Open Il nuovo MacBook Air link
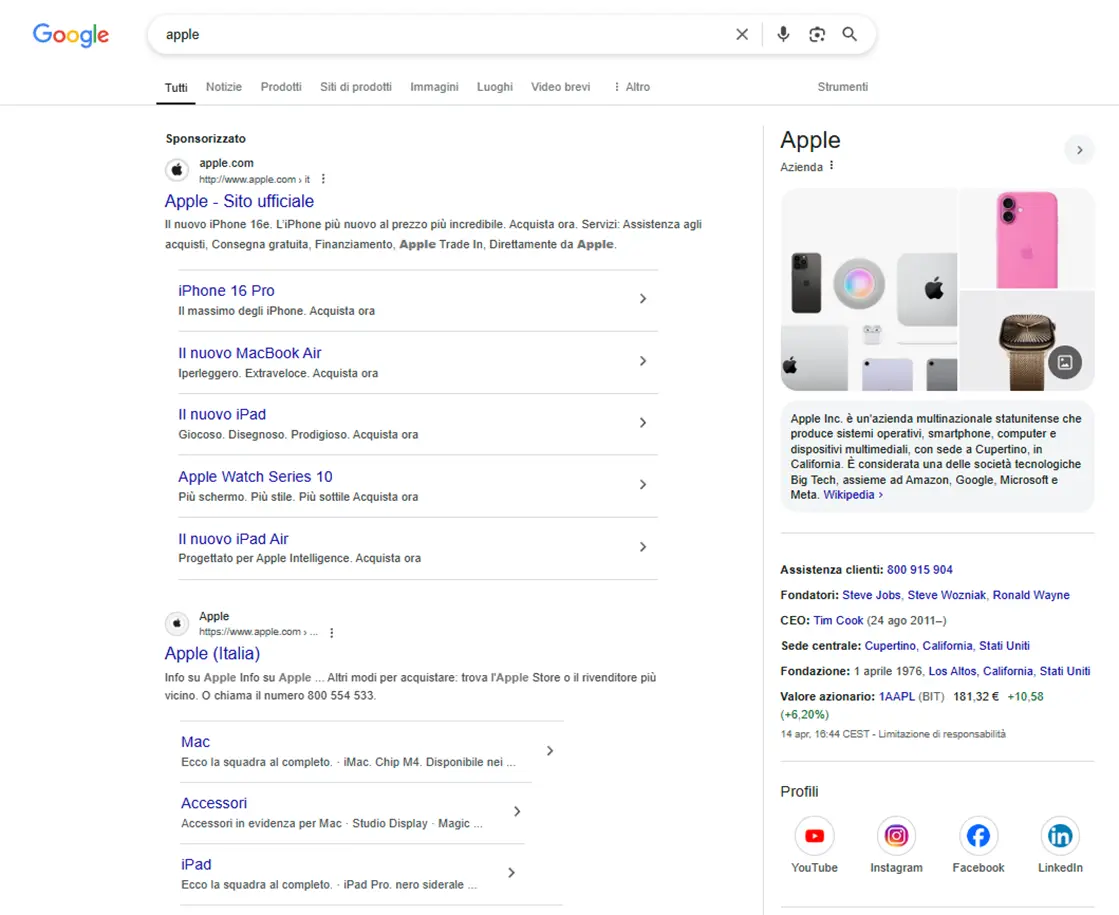Screen dimensions: 1119x915 250,353
